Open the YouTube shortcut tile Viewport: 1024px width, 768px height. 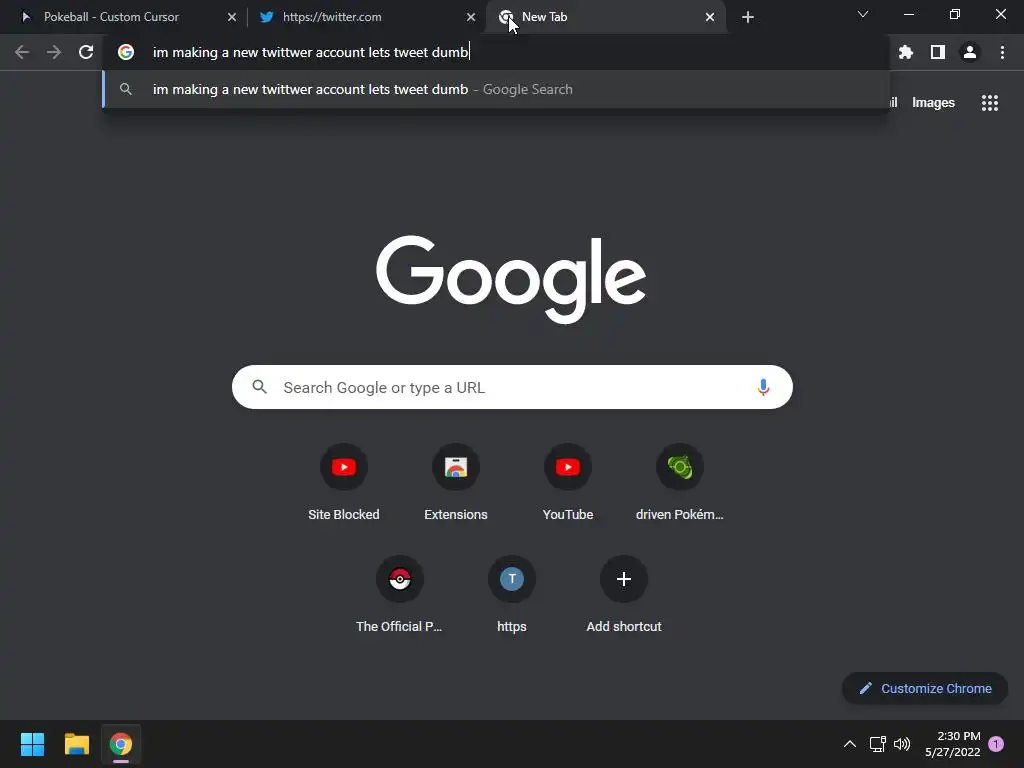[568, 483]
